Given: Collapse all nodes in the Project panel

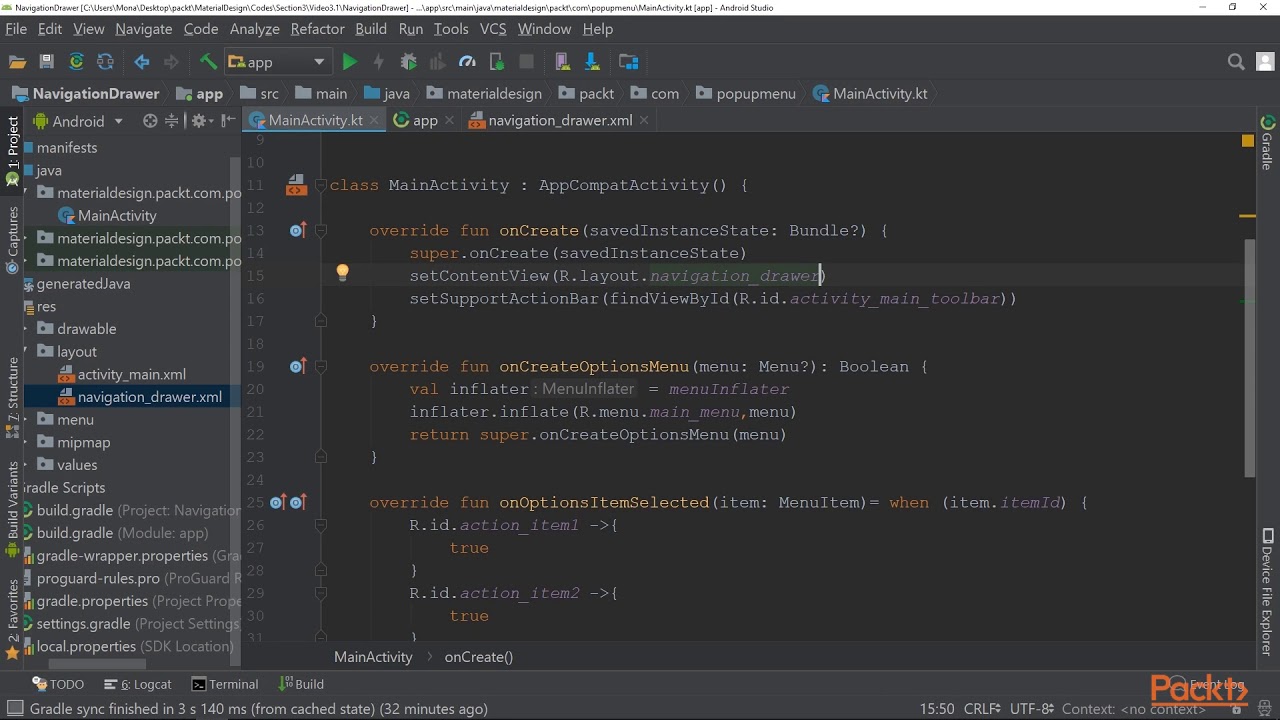Looking at the screenshot, I should [172, 121].
